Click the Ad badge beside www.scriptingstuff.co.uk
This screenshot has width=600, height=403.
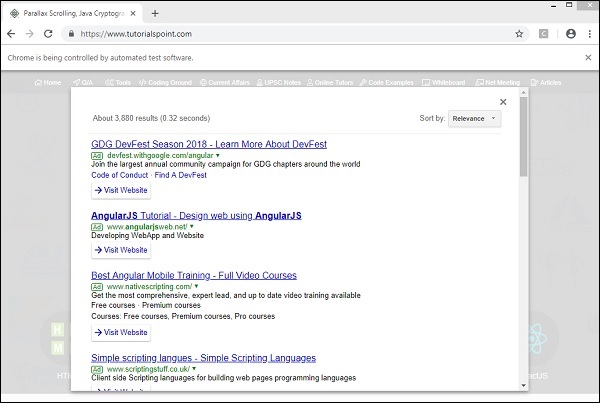pyautogui.click(x=97, y=369)
